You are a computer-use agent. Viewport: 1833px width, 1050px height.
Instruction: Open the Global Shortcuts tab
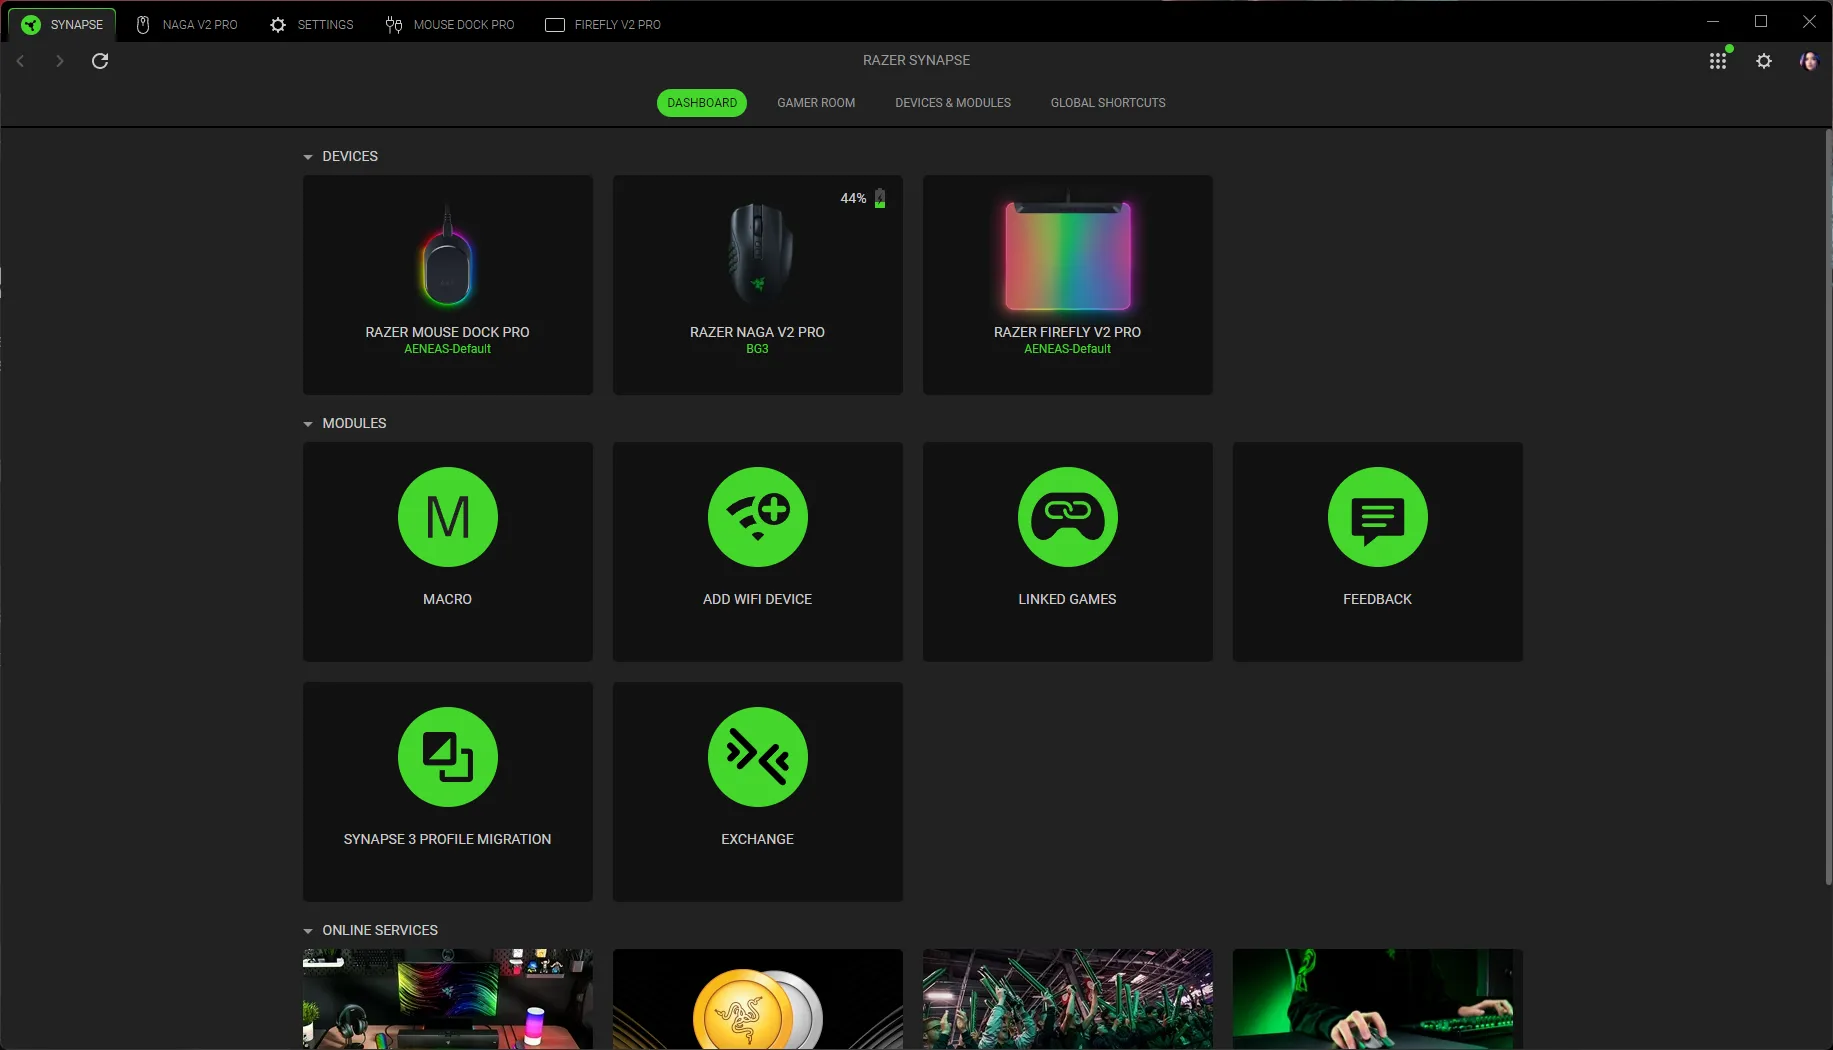point(1108,103)
